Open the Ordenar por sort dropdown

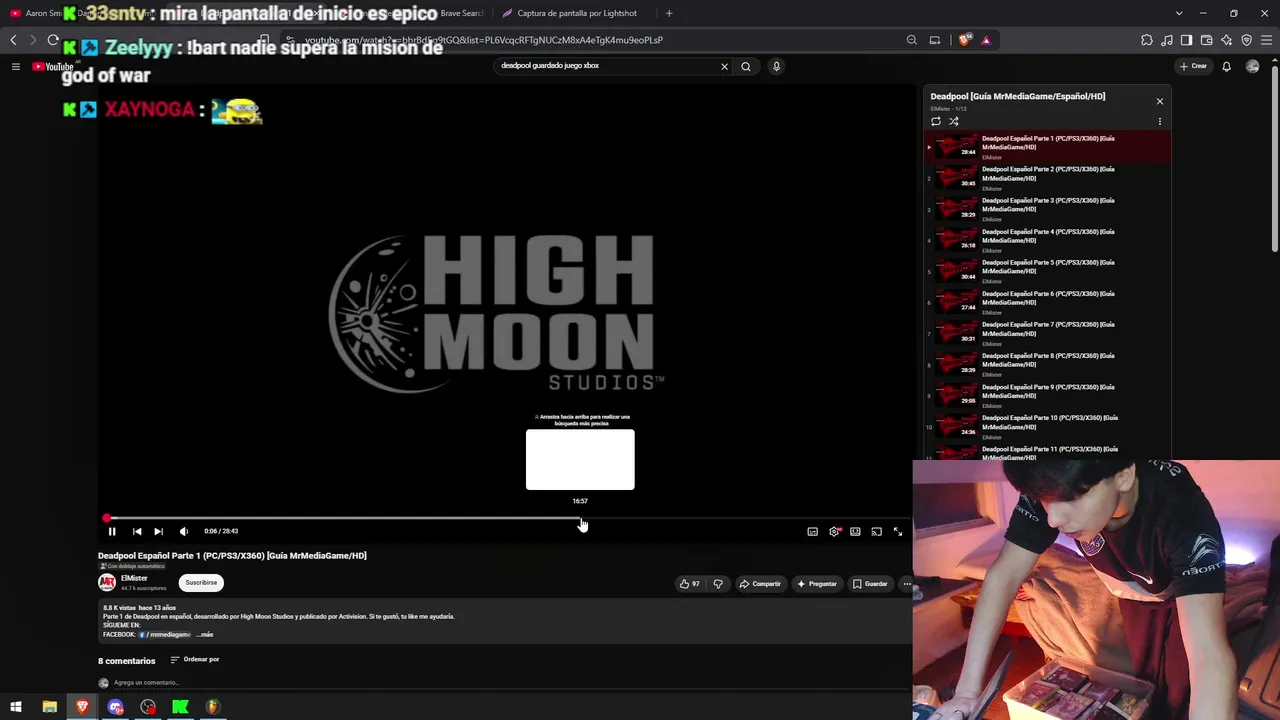coord(194,660)
